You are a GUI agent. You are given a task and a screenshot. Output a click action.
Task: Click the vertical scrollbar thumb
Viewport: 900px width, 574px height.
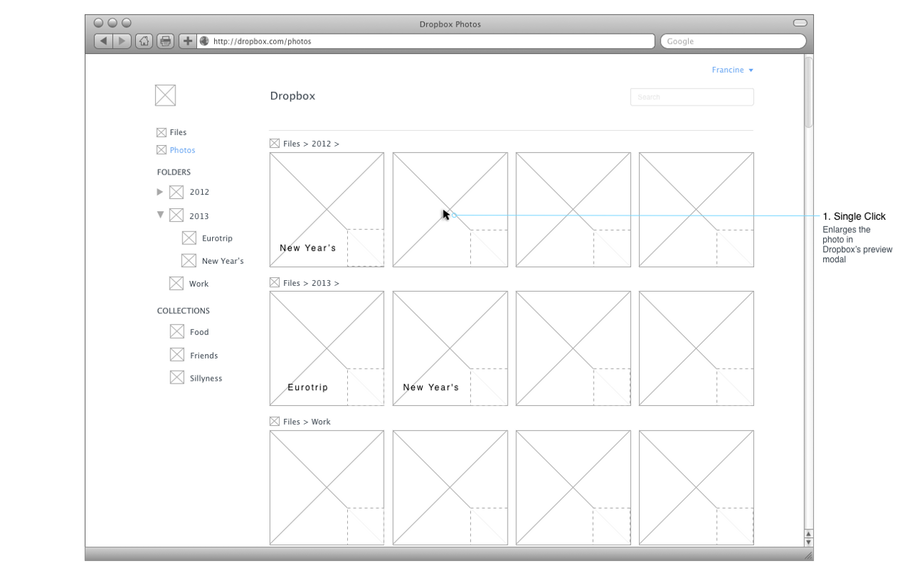pos(809,92)
